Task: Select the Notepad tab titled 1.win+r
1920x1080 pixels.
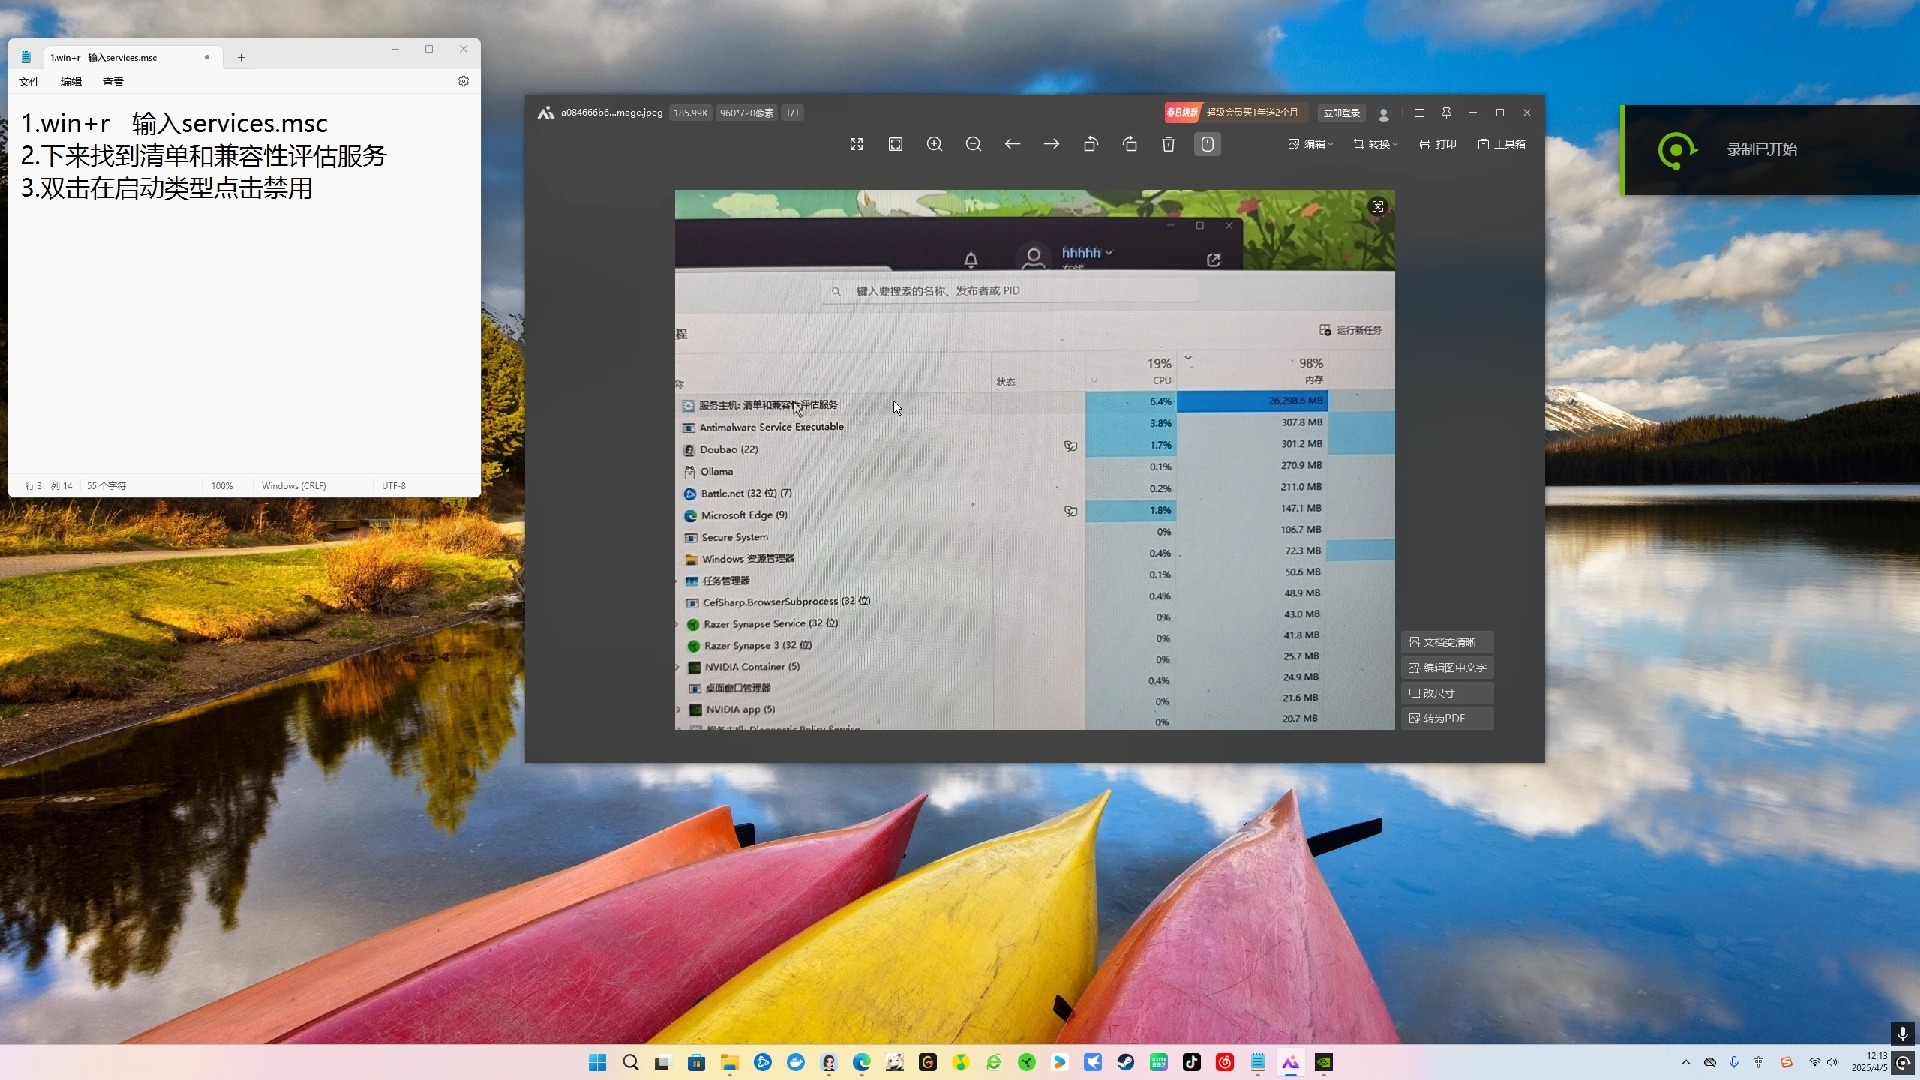Action: 130,57
